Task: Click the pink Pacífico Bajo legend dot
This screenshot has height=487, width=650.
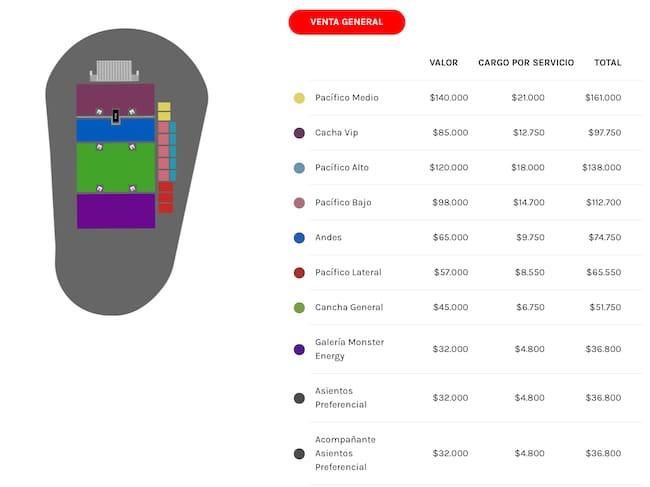Action: click(x=299, y=203)
